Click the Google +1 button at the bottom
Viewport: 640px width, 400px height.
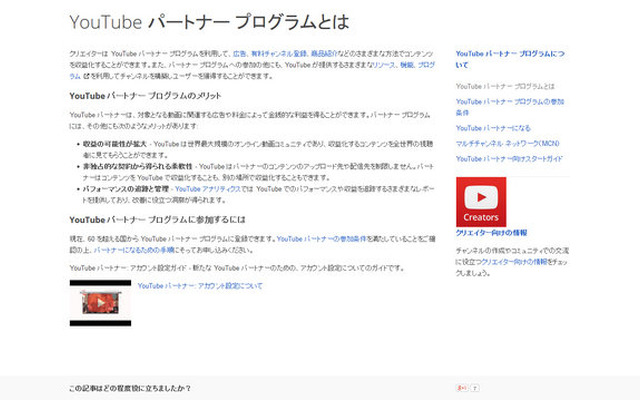point(462,388)
